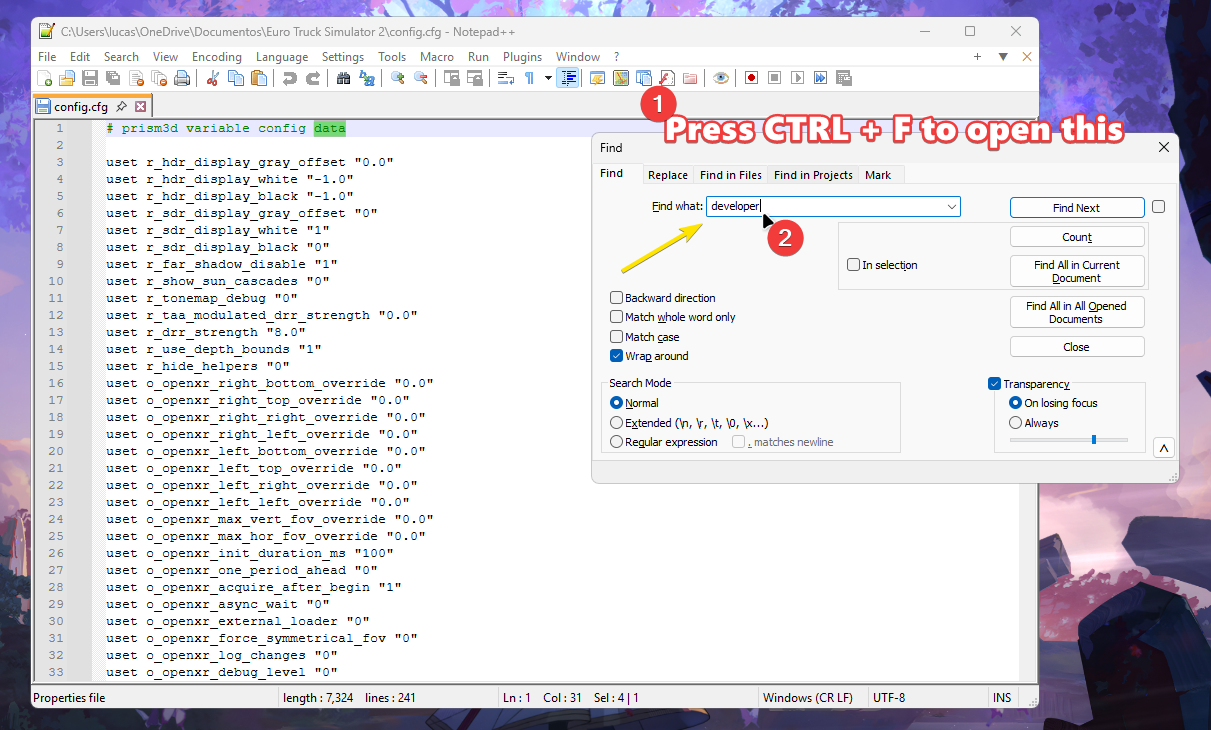Switch to Find in Projects tab
The height and width of the screenshot is (730, 1211).
click(x=813, y=175)
